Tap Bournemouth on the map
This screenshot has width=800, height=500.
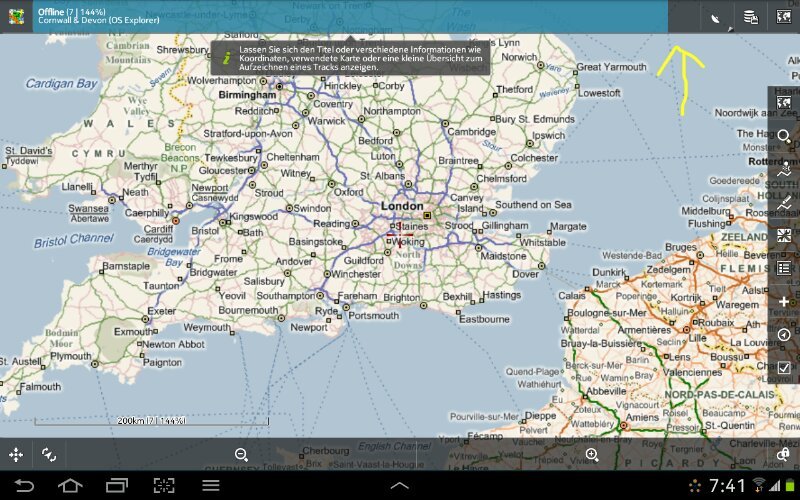pyautogui.click(x=248, y=310)
